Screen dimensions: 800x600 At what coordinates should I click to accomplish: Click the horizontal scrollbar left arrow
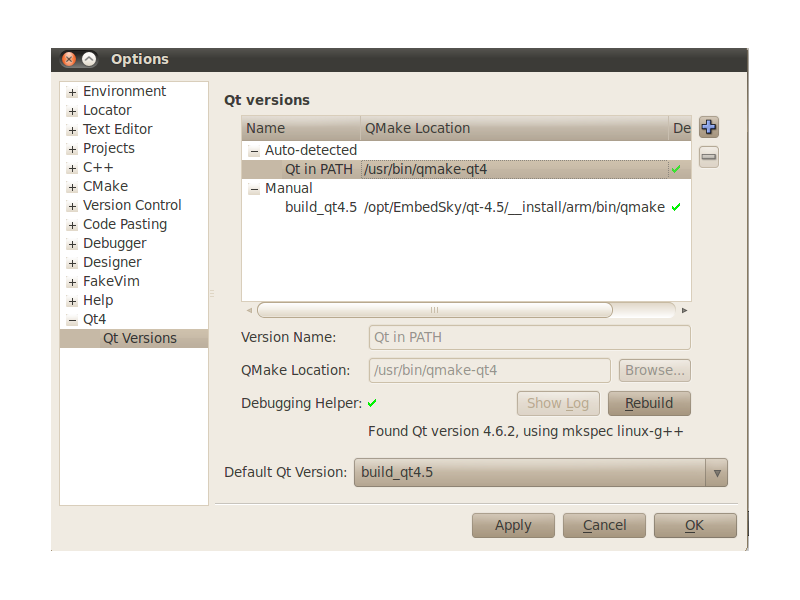click(x=249, y=310)
